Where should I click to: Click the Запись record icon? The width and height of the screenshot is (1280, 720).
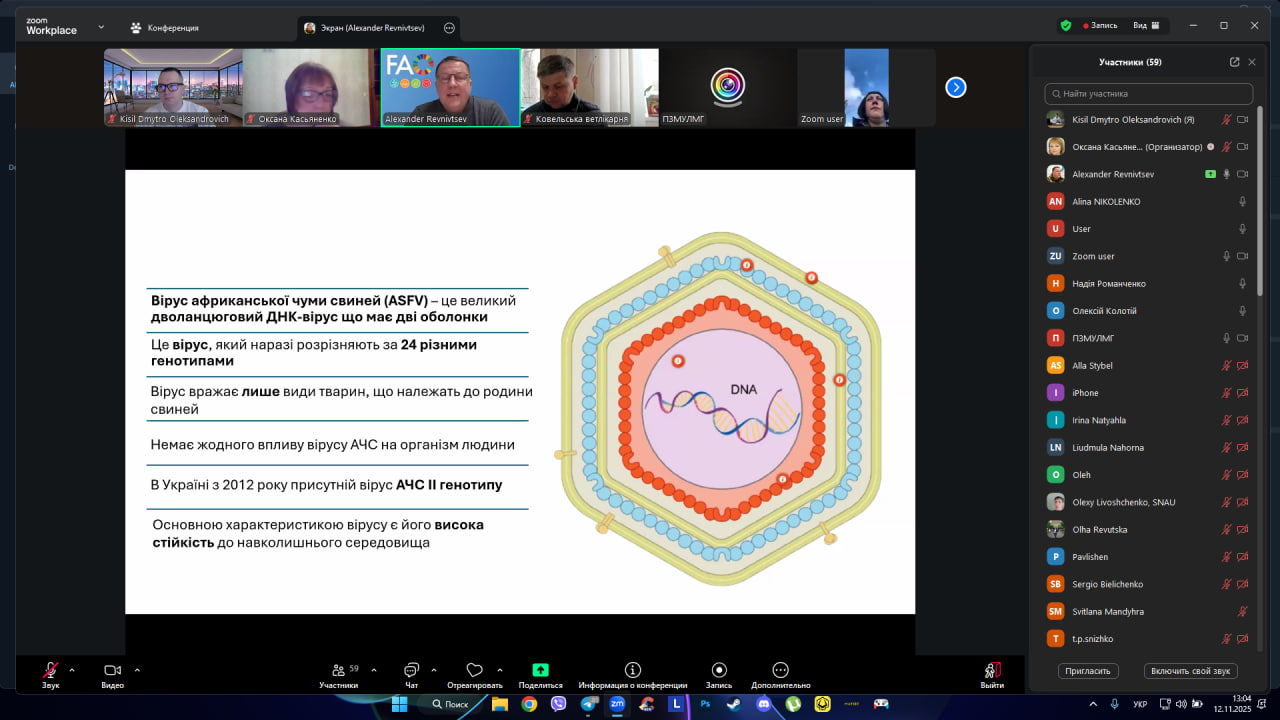pyautogui.click(x=719, y=670)
